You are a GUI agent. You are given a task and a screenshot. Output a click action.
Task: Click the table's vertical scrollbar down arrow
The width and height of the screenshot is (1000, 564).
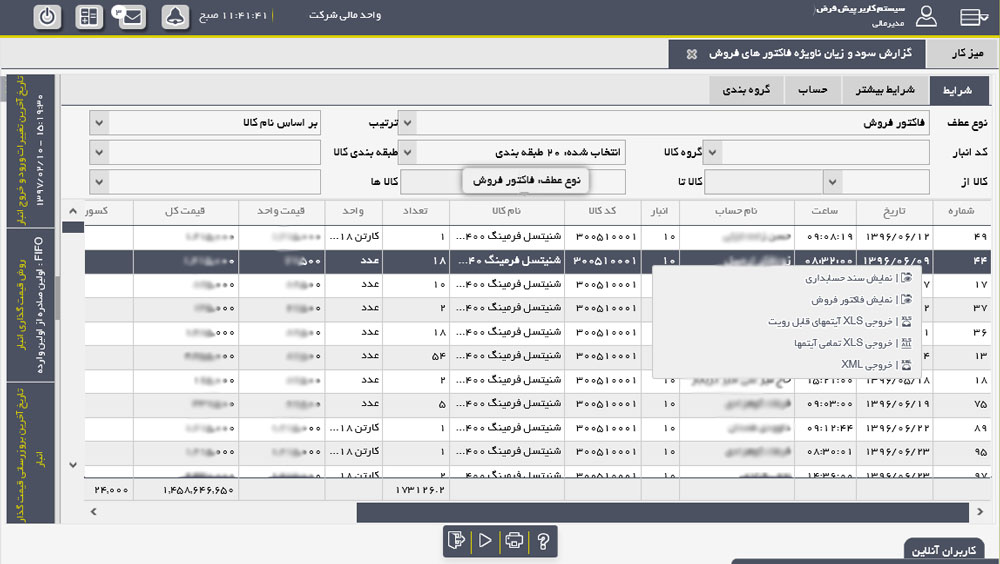pyautogui.click(x=73, y=465)
